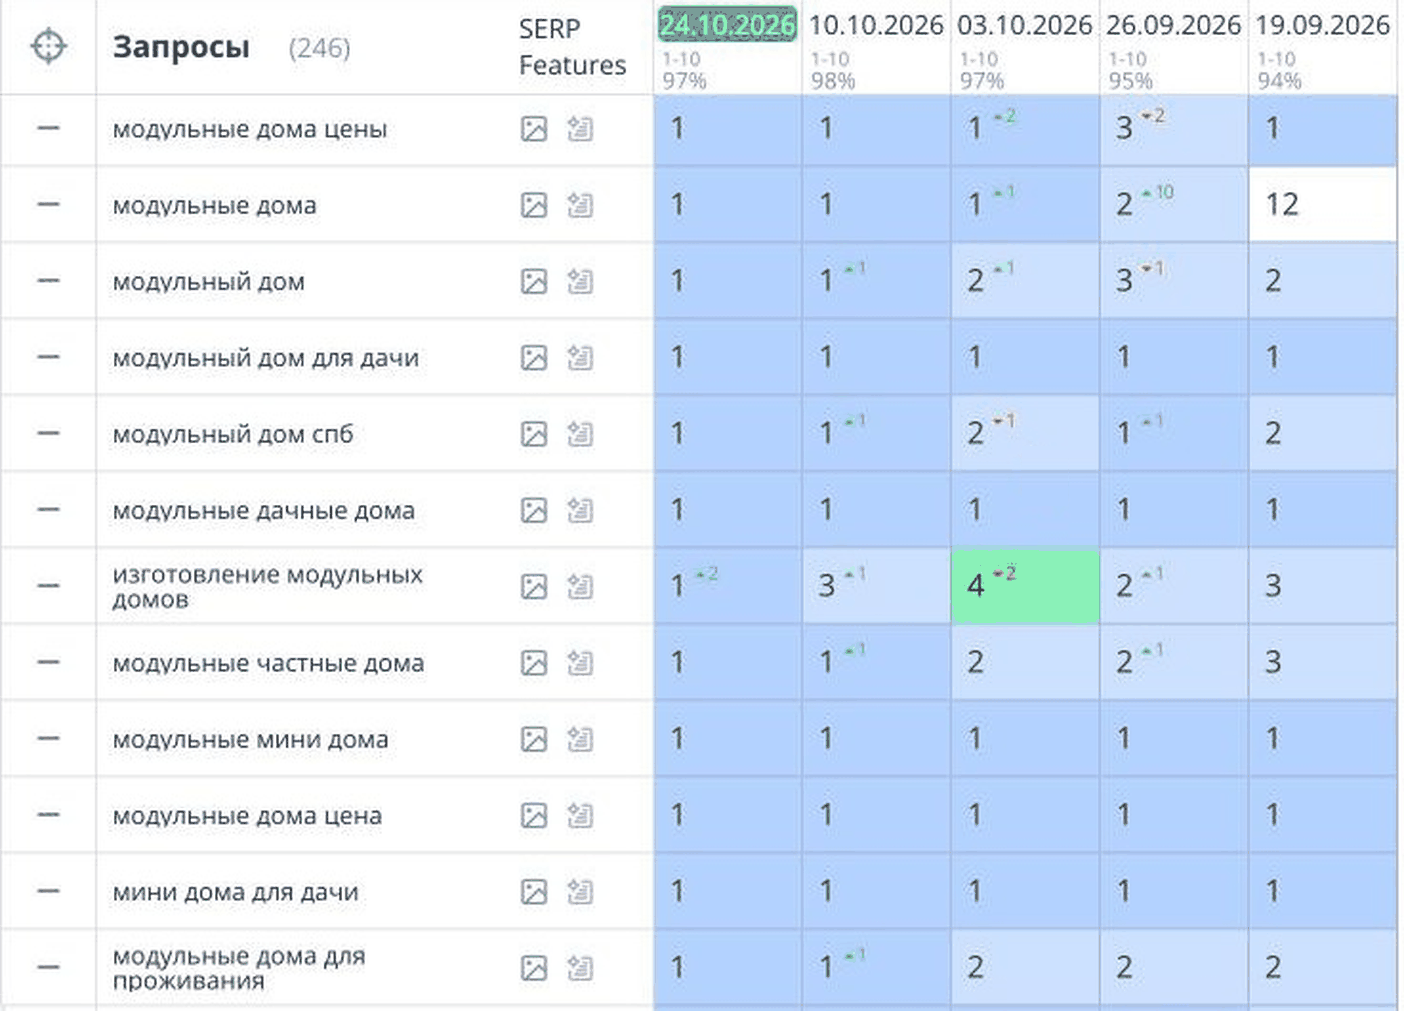Click 24.10.2026 position for 'изготовление модульных домов'
The height and width of the screenshot is (1011, 1404).
tap(727, 586)
